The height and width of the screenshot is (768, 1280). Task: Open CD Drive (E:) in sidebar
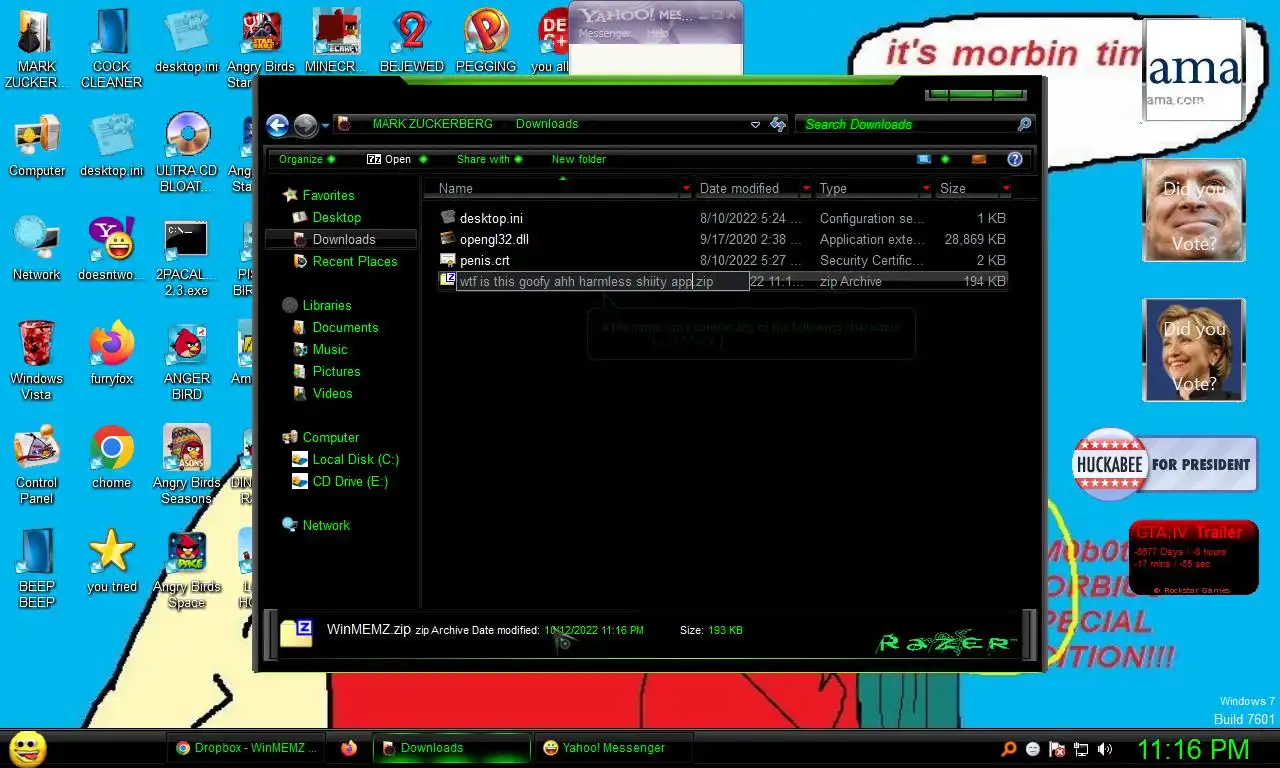(x=350, y=481)
